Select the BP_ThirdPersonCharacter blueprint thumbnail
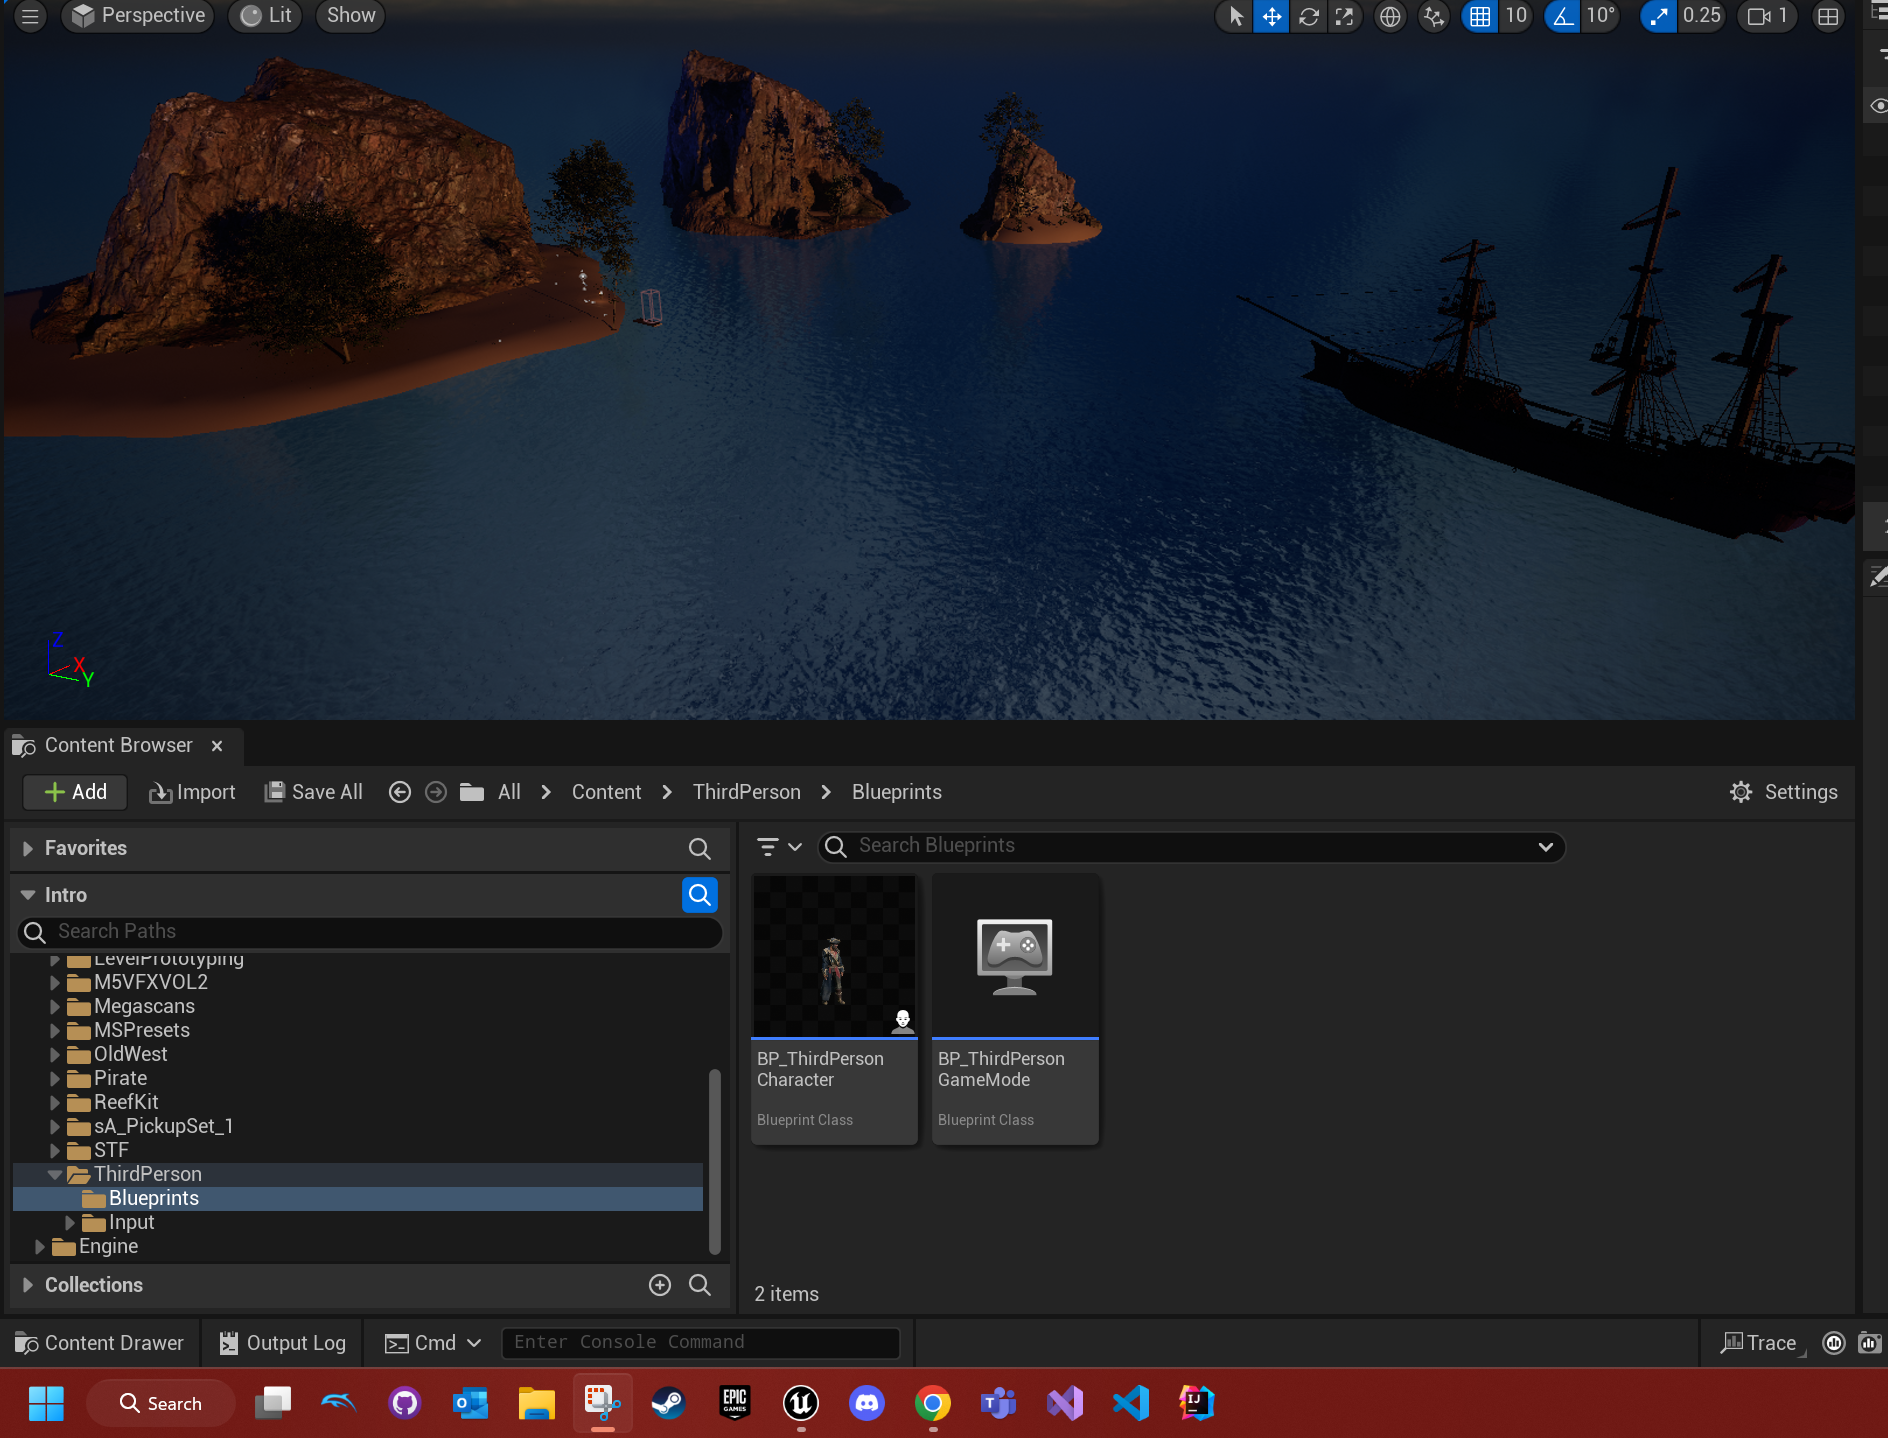This screenshot has width=1888, height=1438. coord(834,957)
